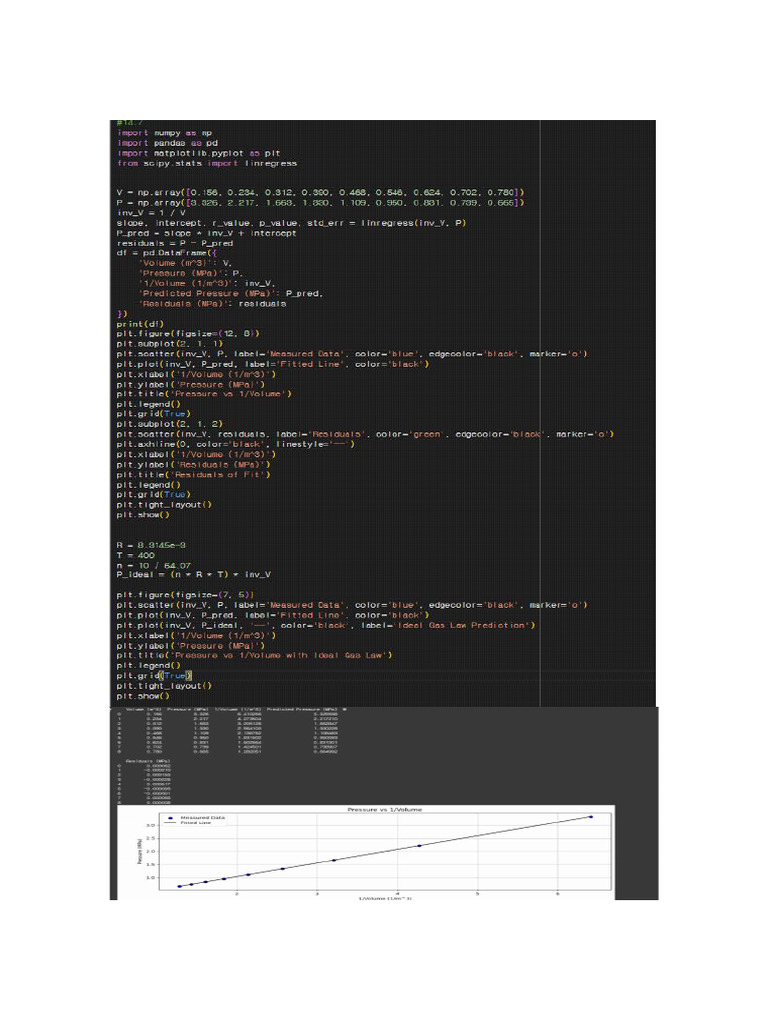Click 'P_ideal = (n * R * T) * inv_V' line
This screenshot has height=1024, width=768.
(x=193, y=575)
